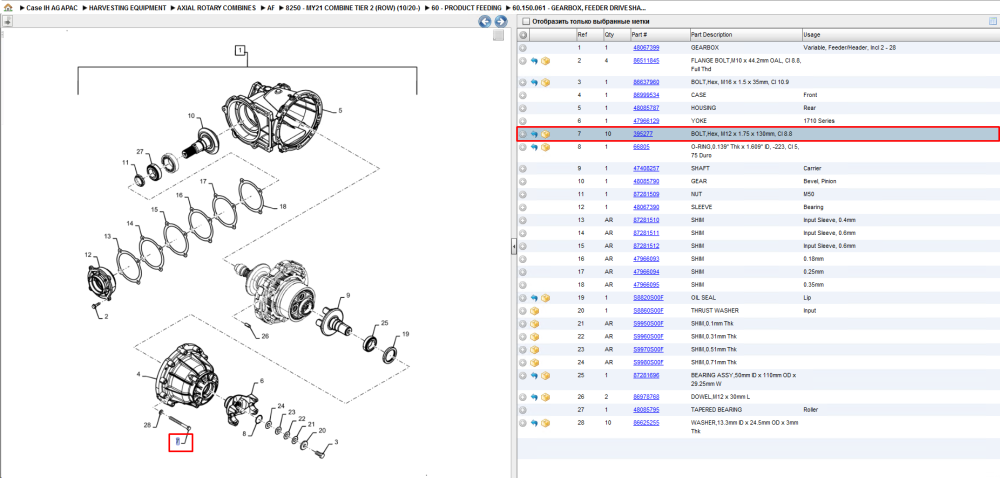1000x478 pixels.
Task: Open part number link 87281696
Action: [x=646, y=376]
